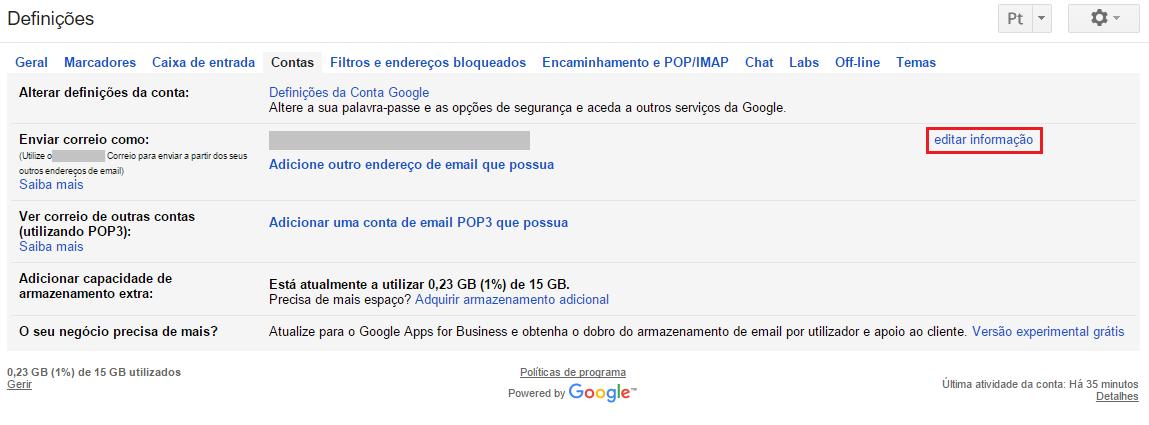Switch to the Chat tab

click(x=759, y=62)
